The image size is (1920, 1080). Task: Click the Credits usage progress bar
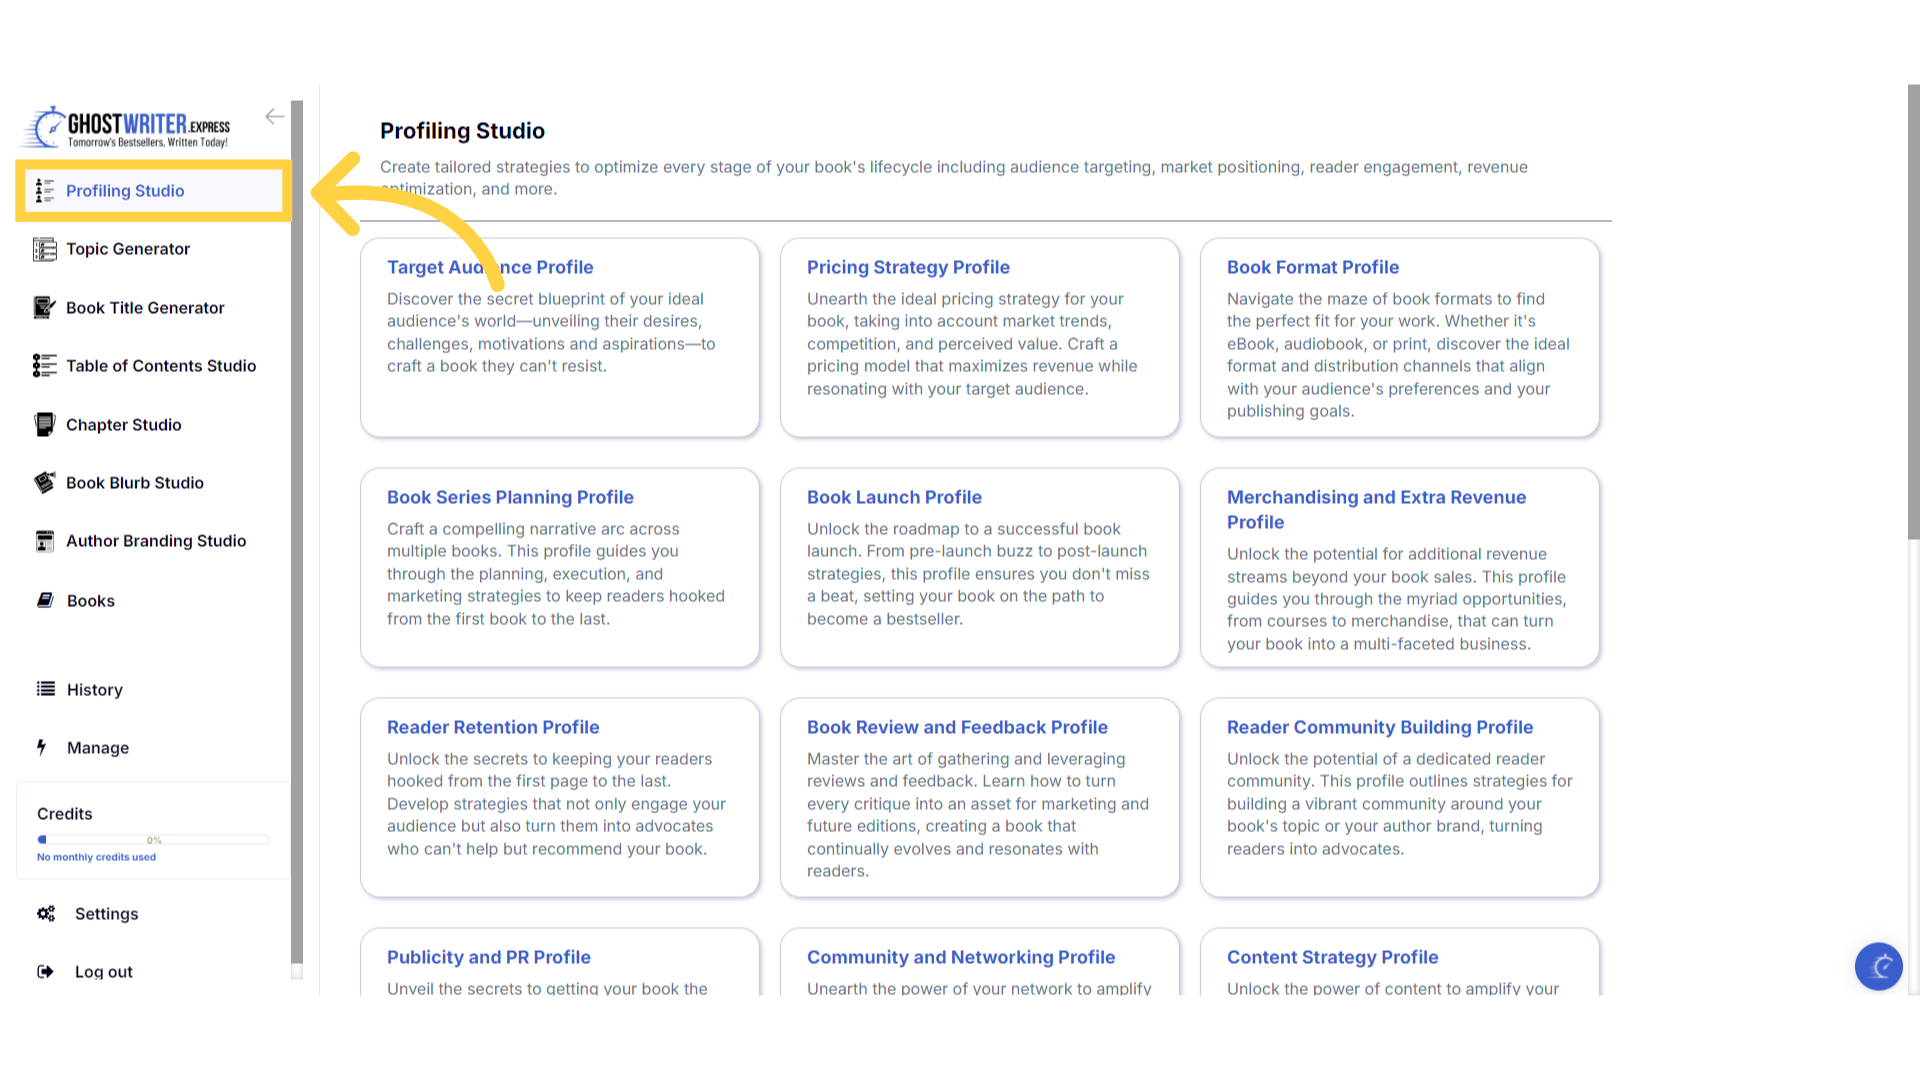[x=153, y=840]
